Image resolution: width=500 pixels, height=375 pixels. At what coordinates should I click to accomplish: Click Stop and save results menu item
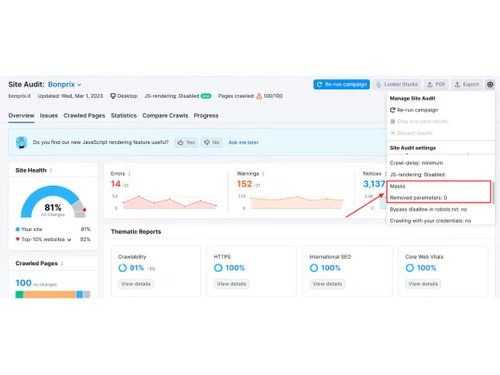(419, 121)
